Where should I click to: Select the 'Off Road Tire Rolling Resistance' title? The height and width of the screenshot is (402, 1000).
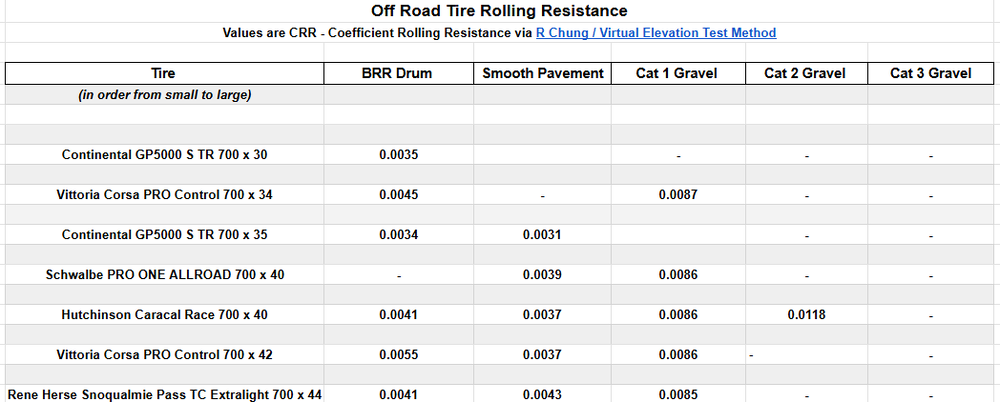click(499, 11)
